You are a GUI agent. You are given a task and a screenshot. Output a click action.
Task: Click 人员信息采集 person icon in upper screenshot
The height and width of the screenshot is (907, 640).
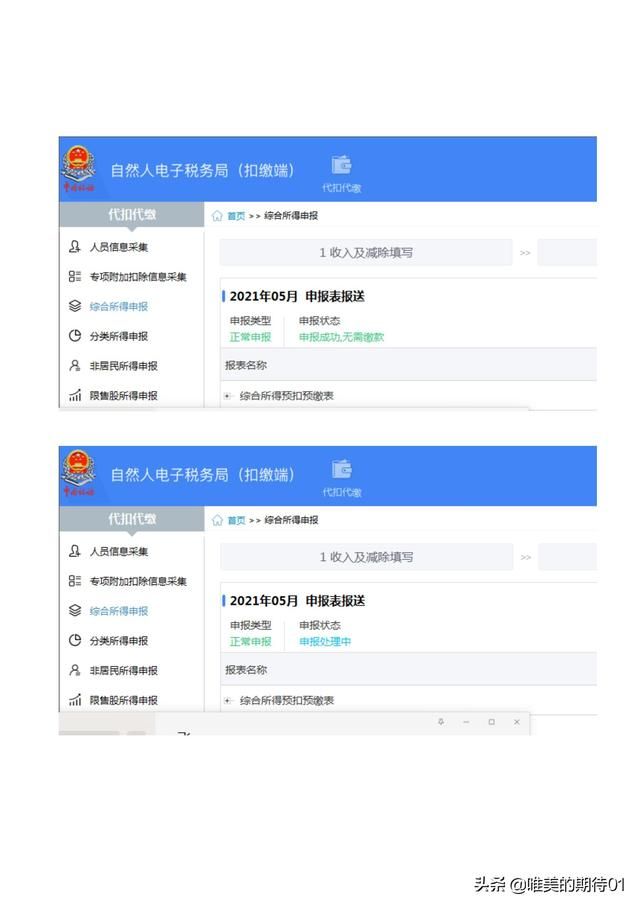(x=75, y=247)
